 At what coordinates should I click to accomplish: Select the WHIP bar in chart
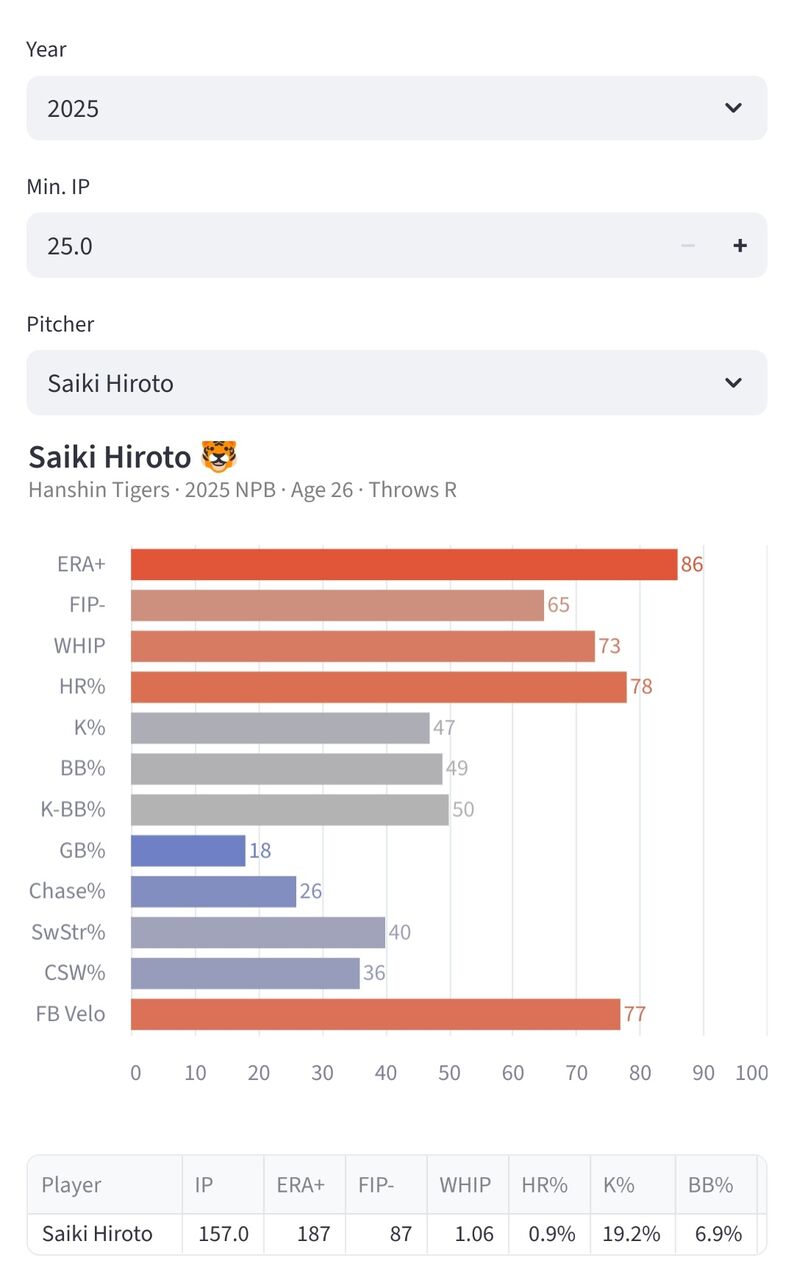point(363,646)
